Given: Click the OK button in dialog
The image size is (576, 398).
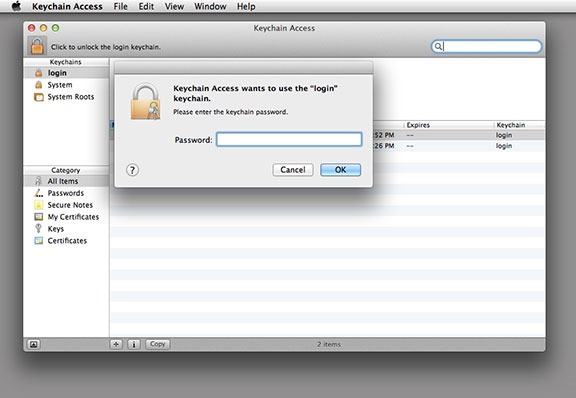Looking at the screenshot, I should pyautogui.click(x=341, y=170).
